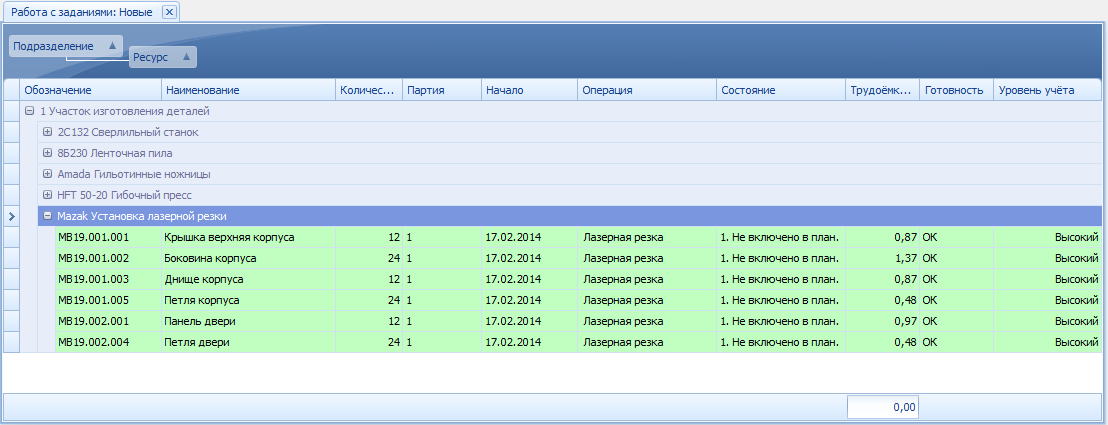This screenshot has height=425, width=1108.
Task: Select row MB19.002.004
Action: (x=578, y=343)
